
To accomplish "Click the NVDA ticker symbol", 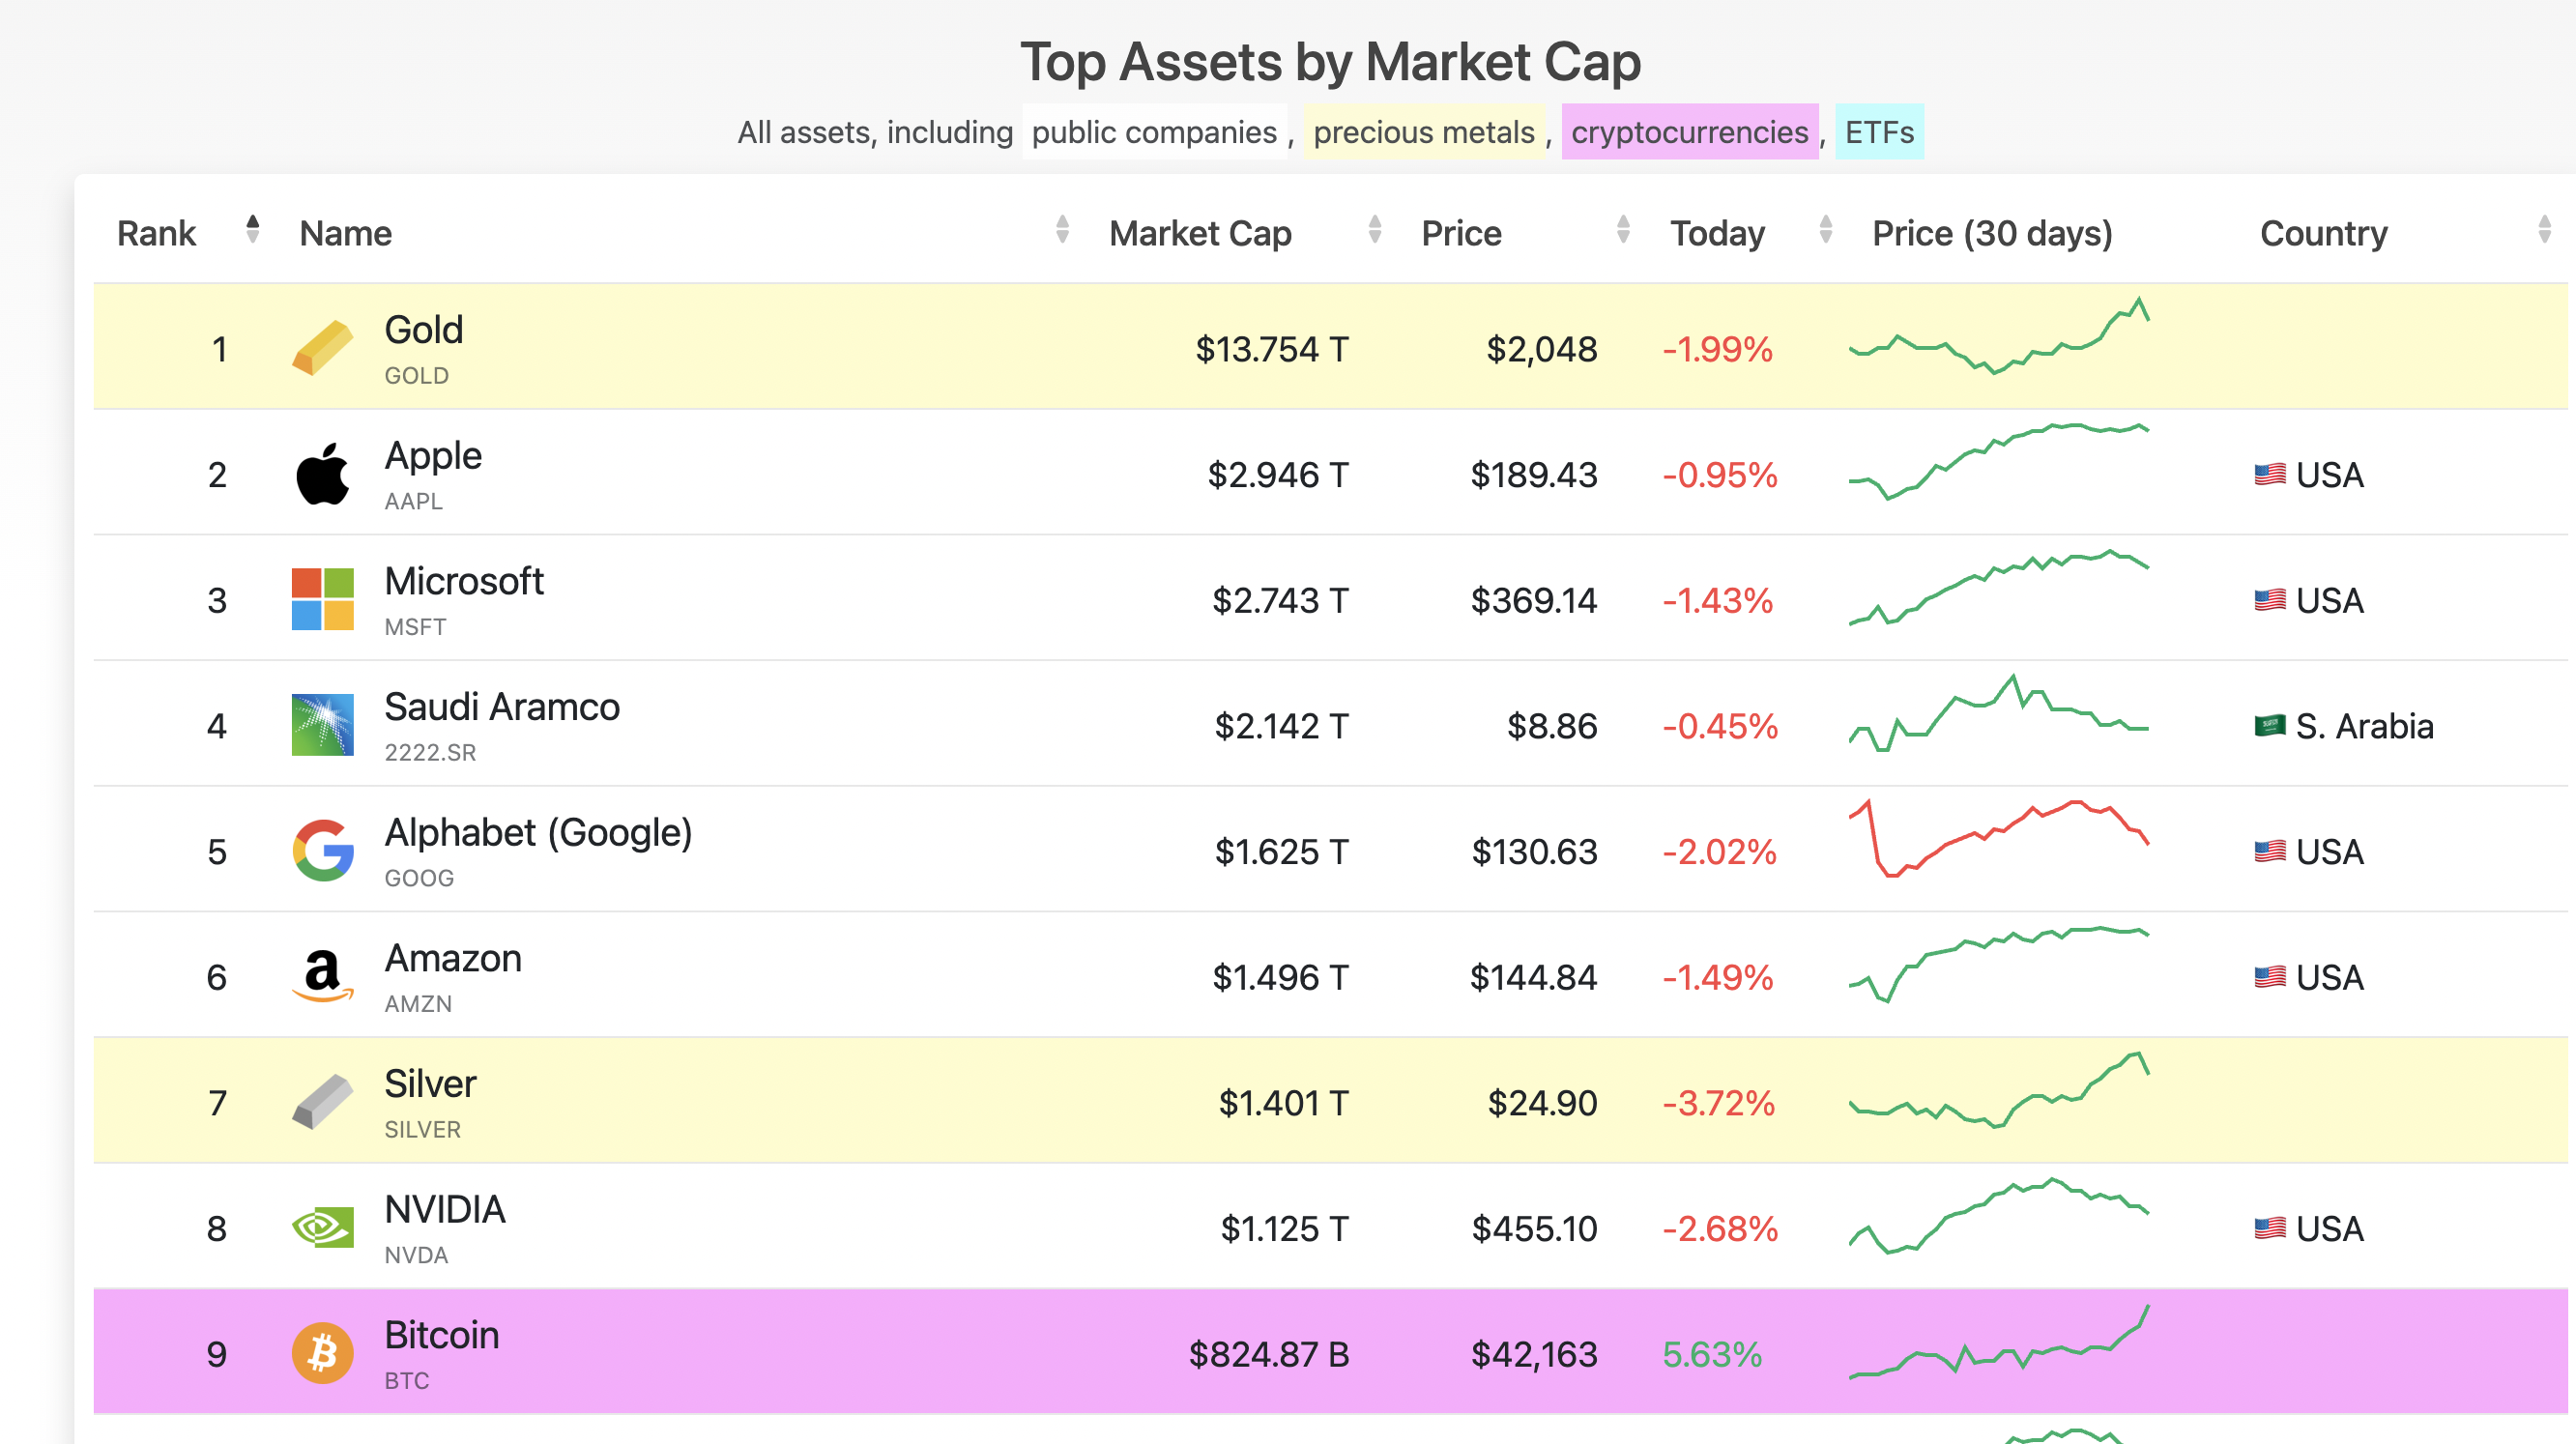I will [416, 1255].
